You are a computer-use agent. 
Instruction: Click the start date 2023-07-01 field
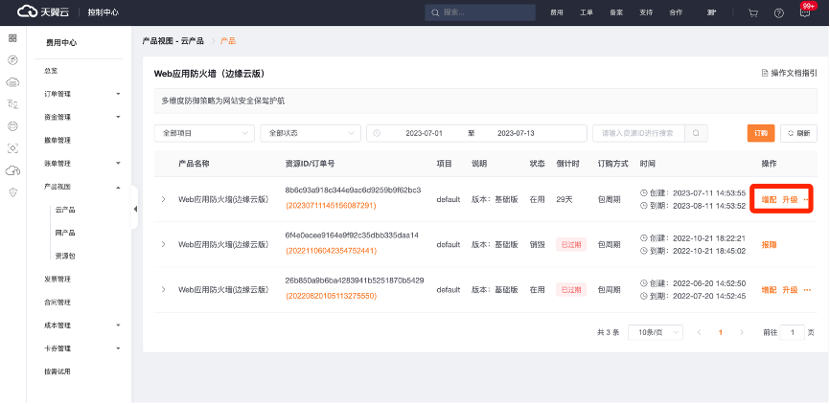pos(424,133)
